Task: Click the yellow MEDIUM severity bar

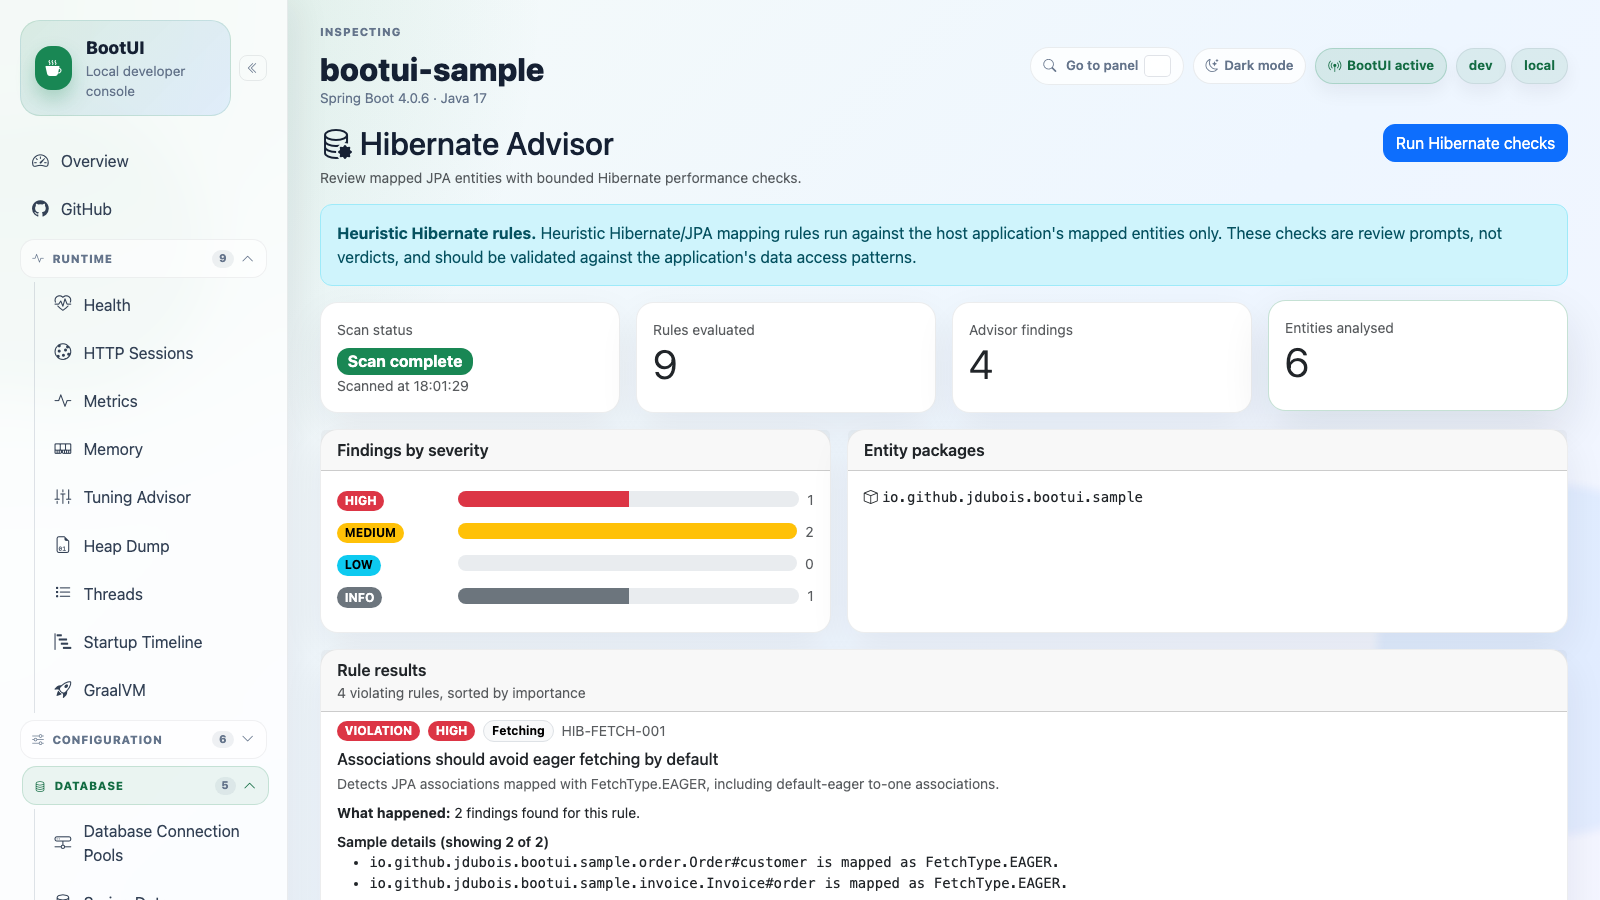Action: tap(627, 531)
